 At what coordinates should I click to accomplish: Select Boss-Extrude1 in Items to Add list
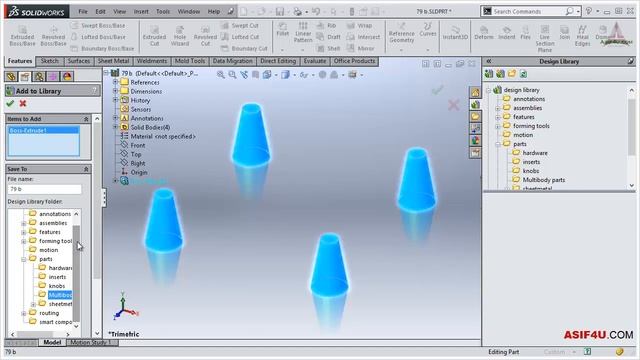44,130
